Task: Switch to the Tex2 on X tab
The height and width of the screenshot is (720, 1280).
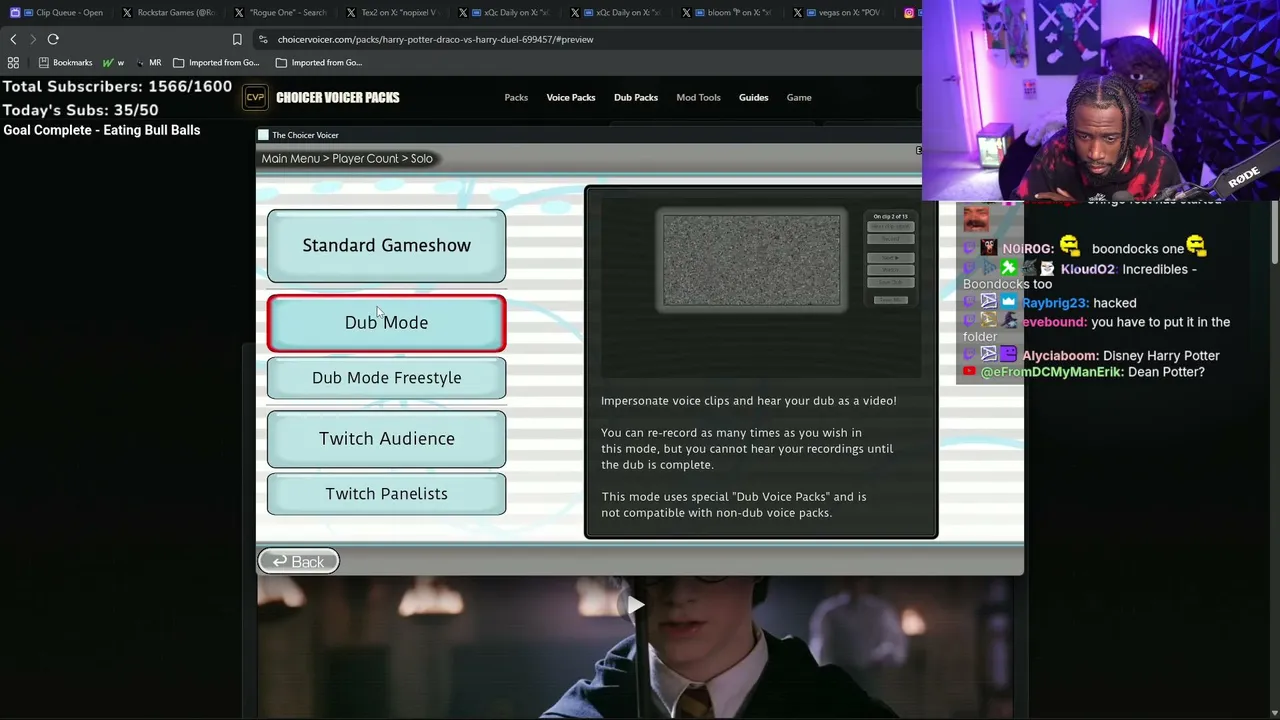Action: 393,13
